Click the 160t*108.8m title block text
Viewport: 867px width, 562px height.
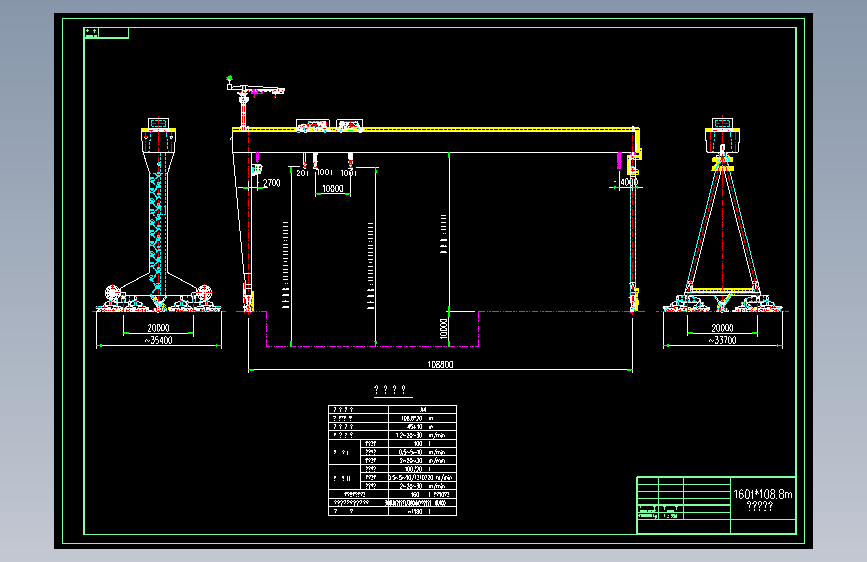tap(762, 494)
